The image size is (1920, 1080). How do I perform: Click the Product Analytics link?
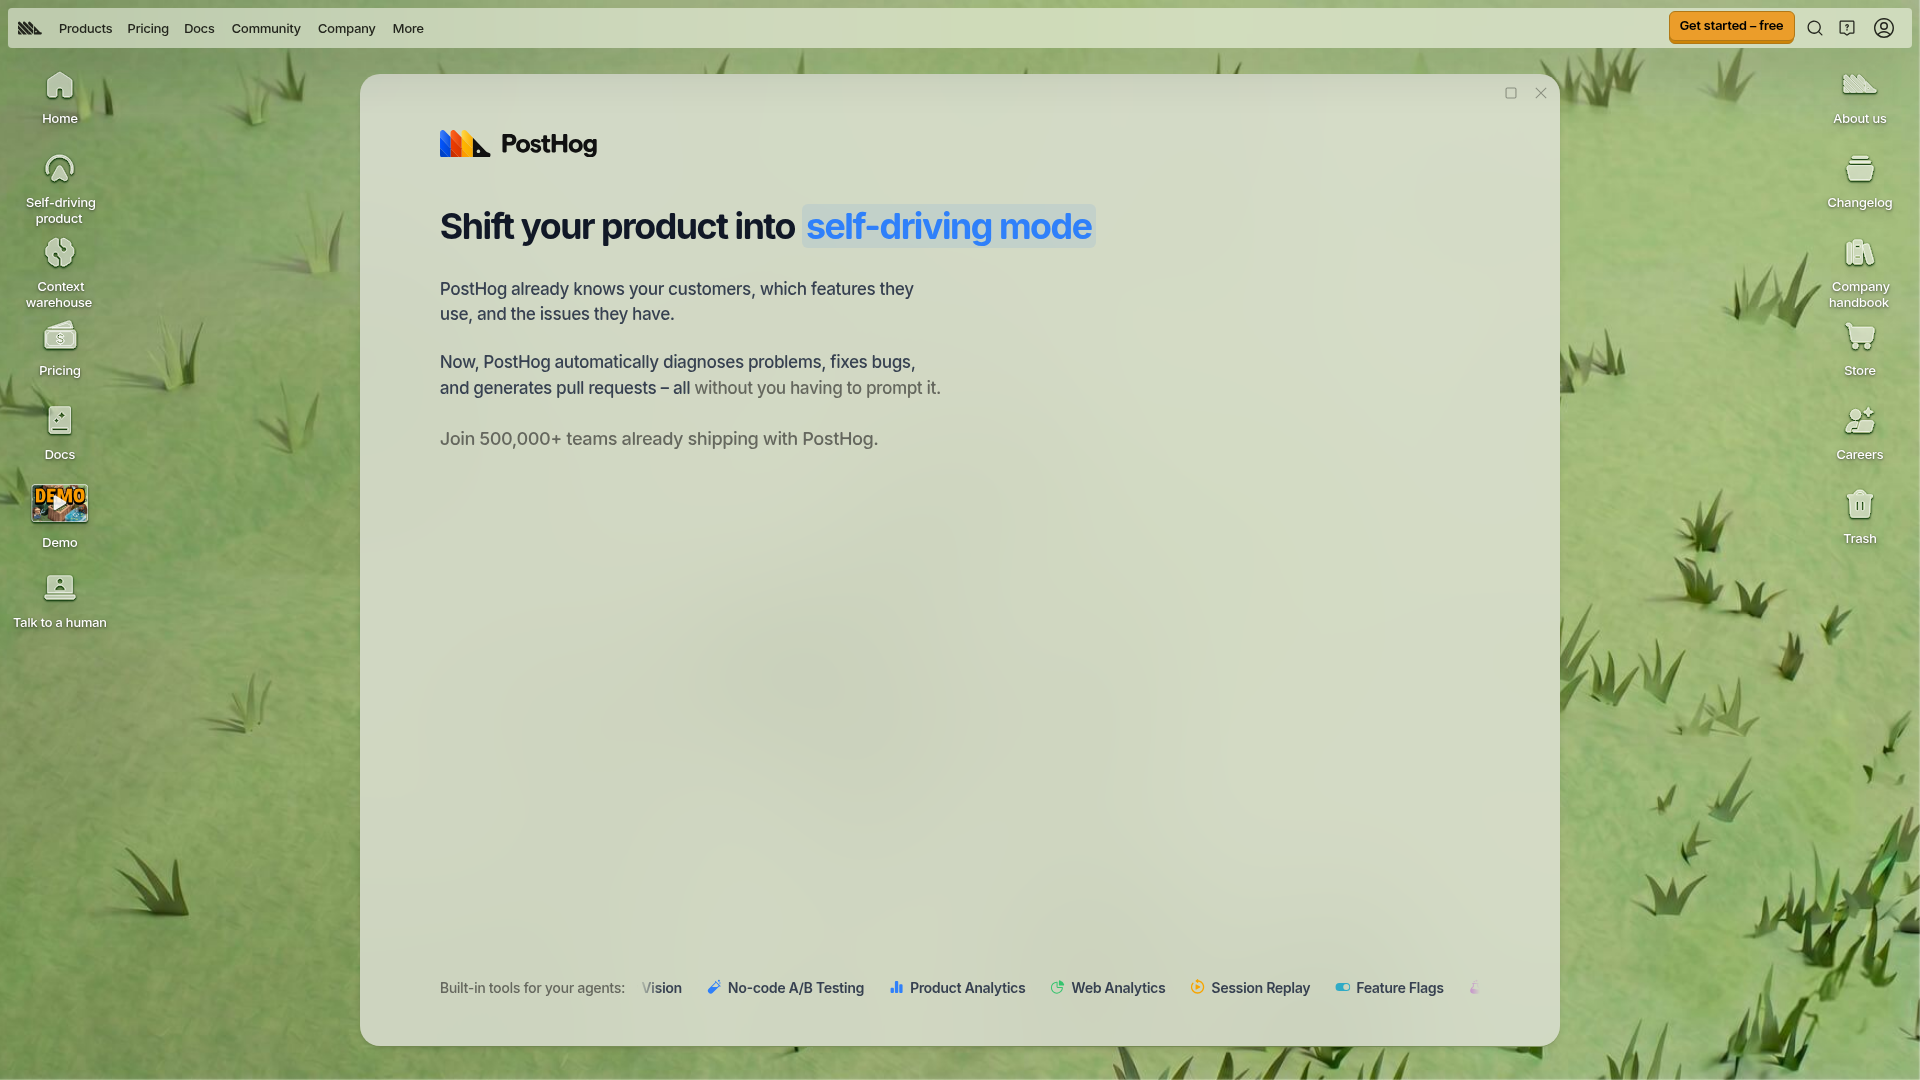pos(957,988)
